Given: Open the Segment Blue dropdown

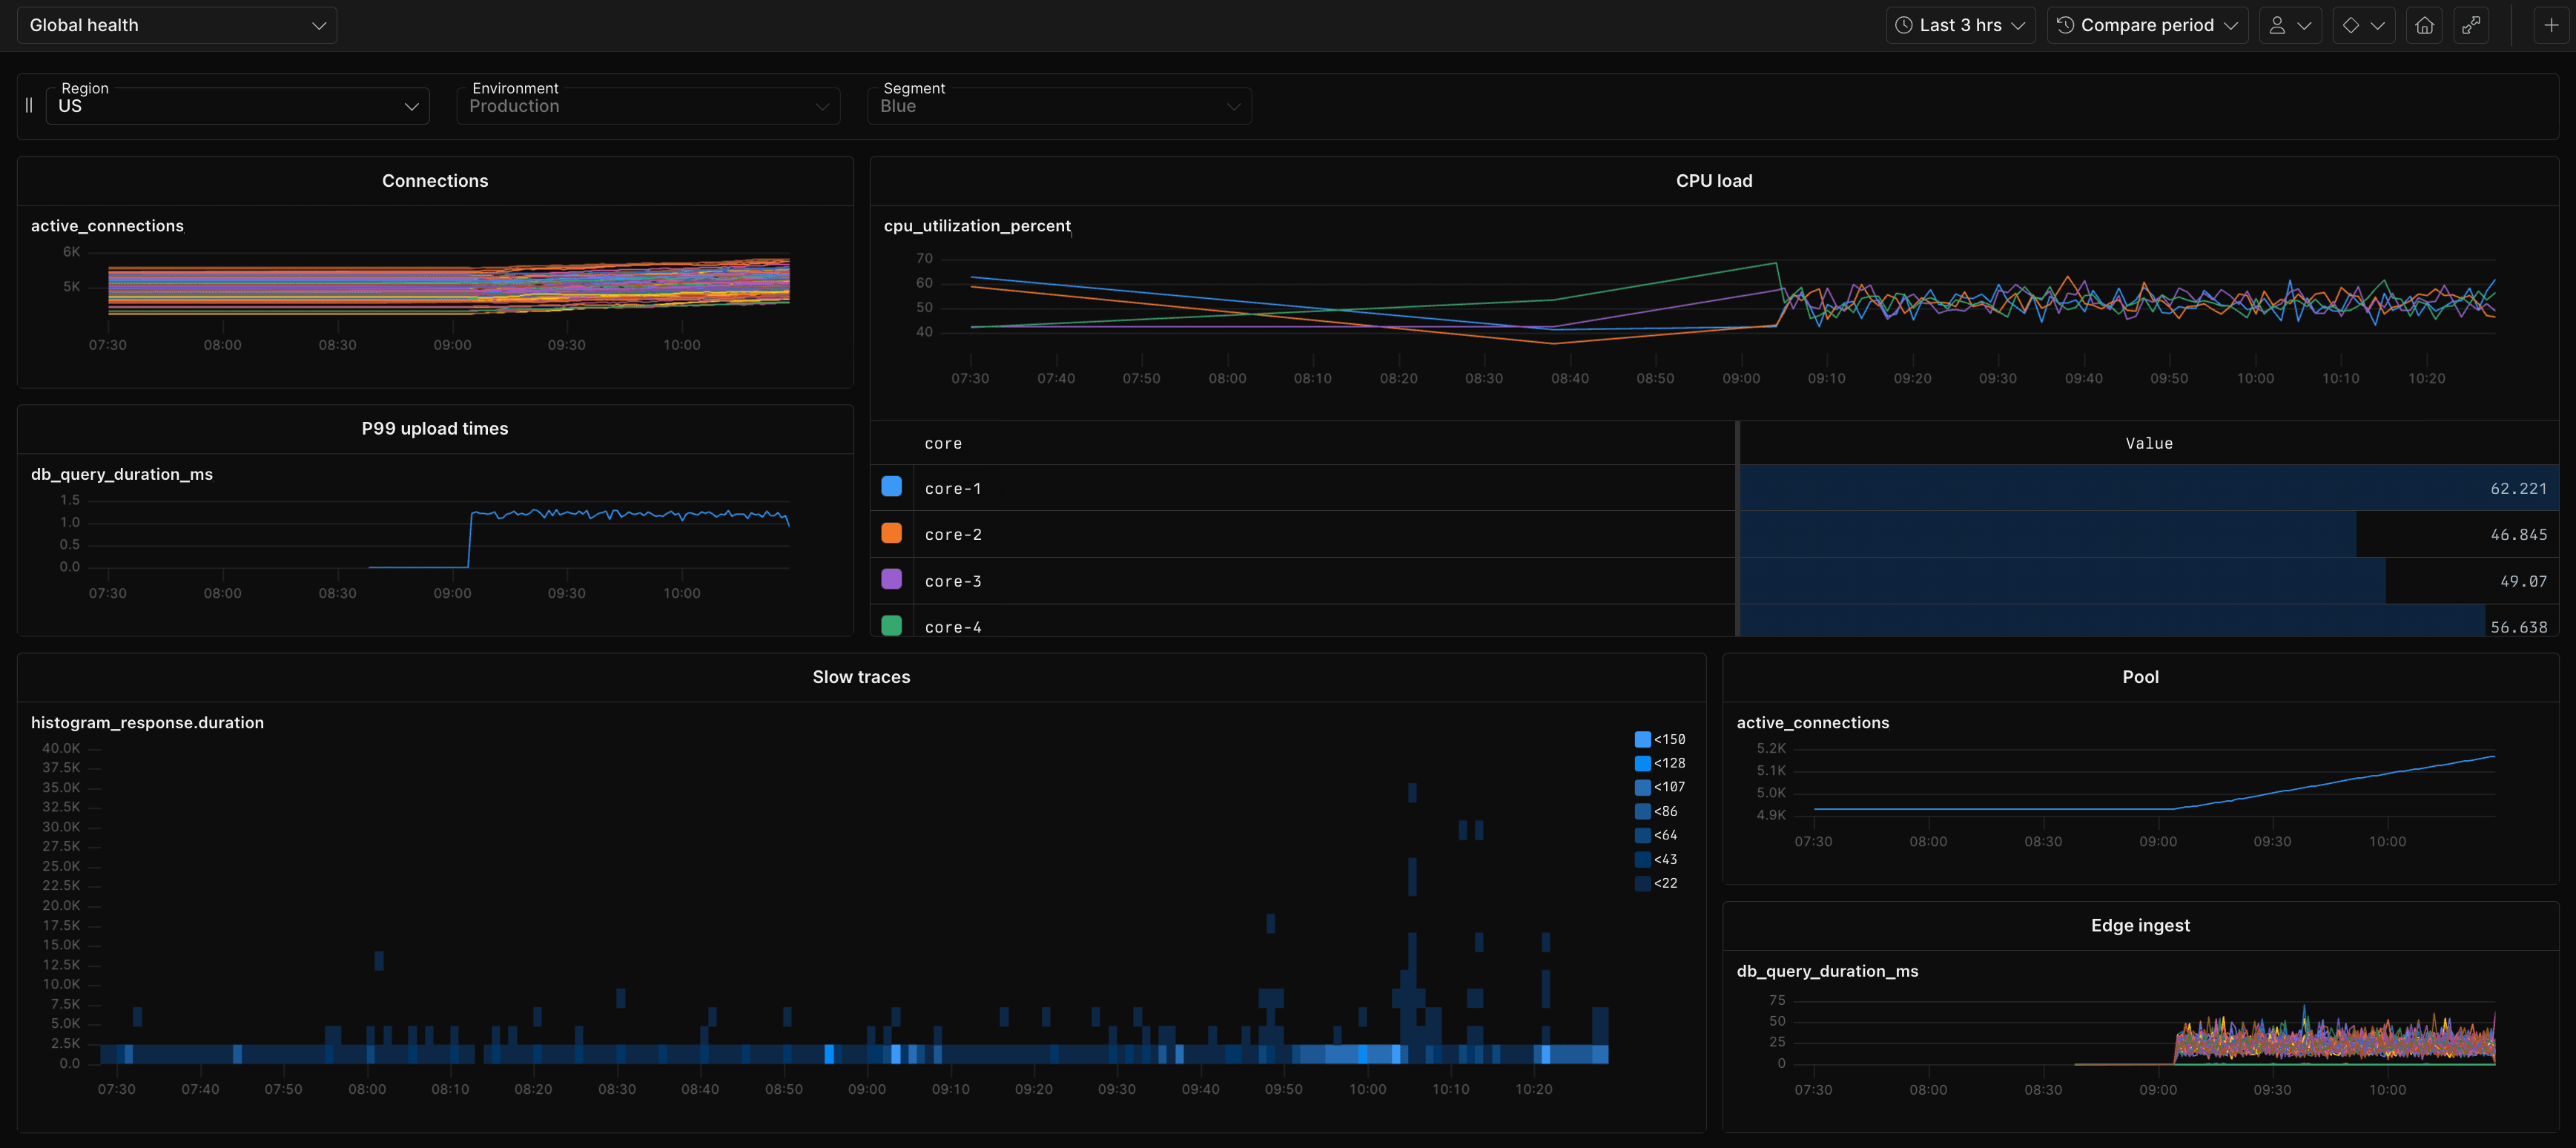Looking at the screenshot, I should (1059, 106).
